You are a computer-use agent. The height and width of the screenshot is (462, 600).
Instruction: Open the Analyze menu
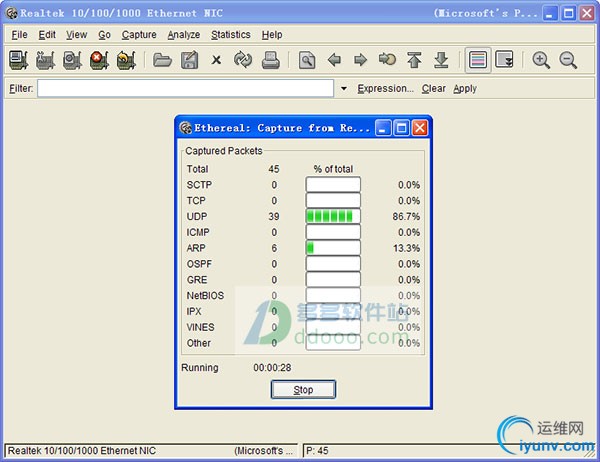click(x=184, y=35)
